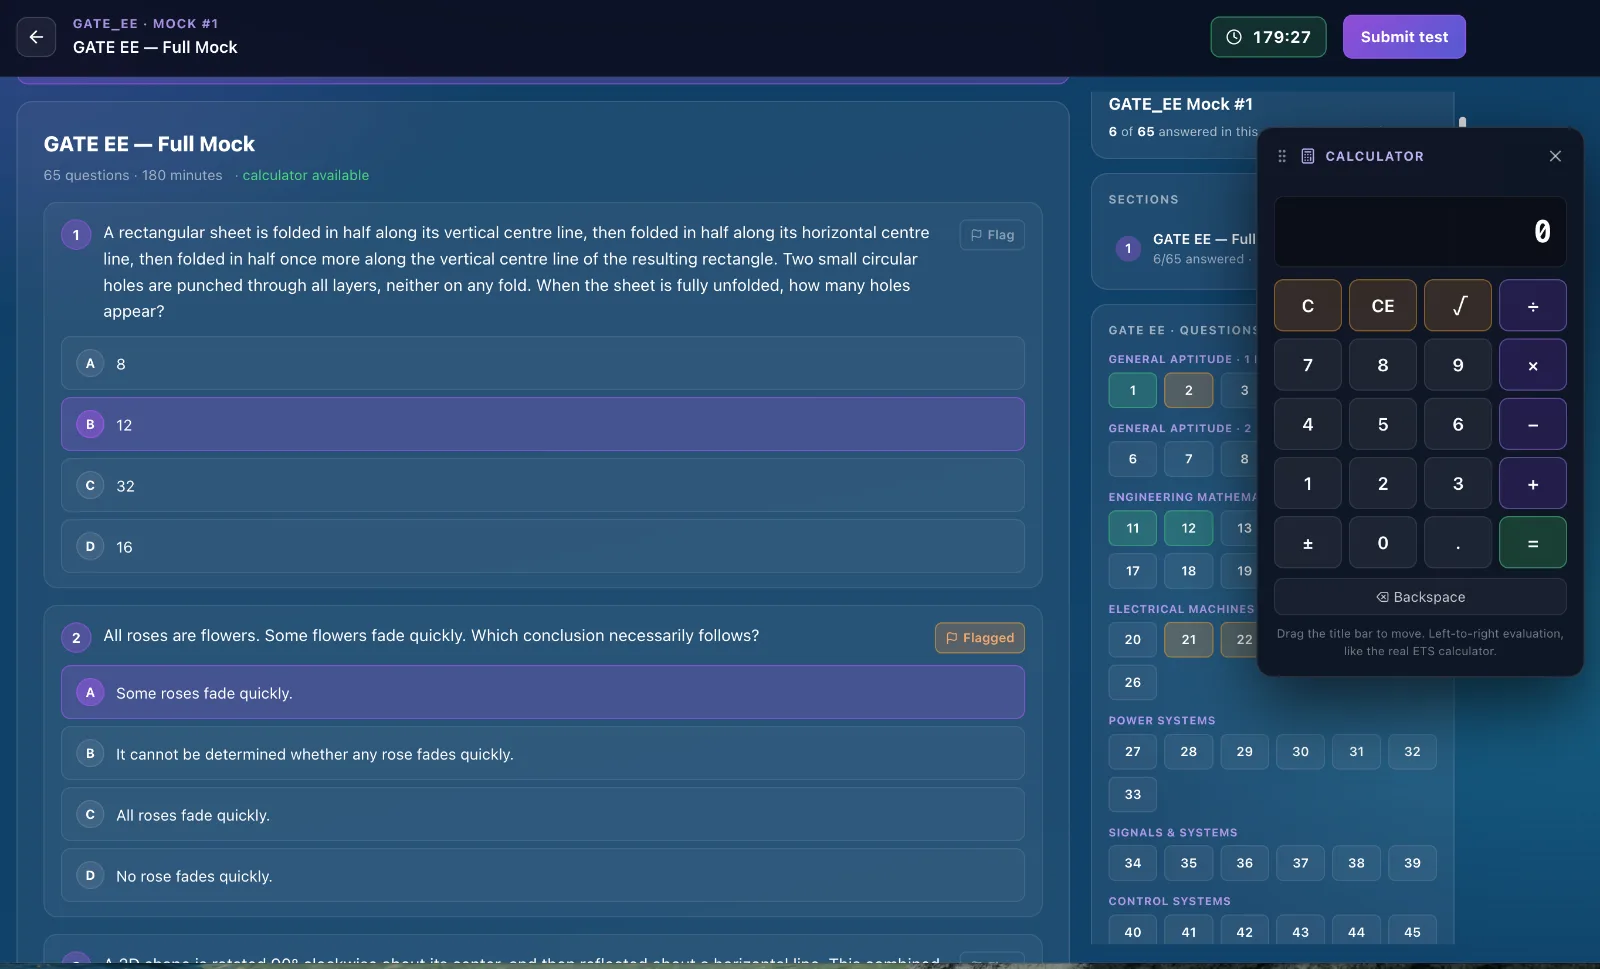Viewport: 1600px width, 969px height.
Task: Choose "Some roses fade quickly." answer
Action: tap(543, 692)
